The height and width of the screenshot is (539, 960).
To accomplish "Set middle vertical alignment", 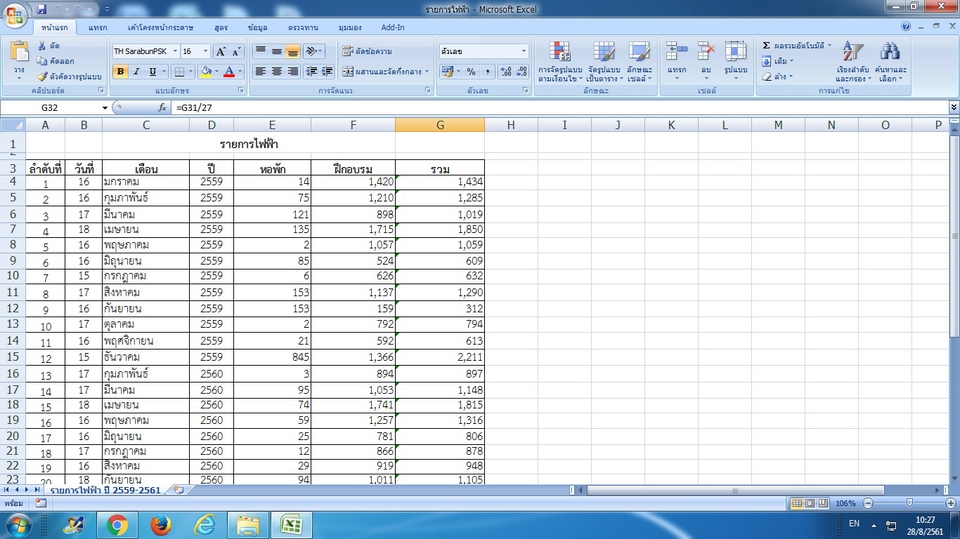I will pos(277,51).
